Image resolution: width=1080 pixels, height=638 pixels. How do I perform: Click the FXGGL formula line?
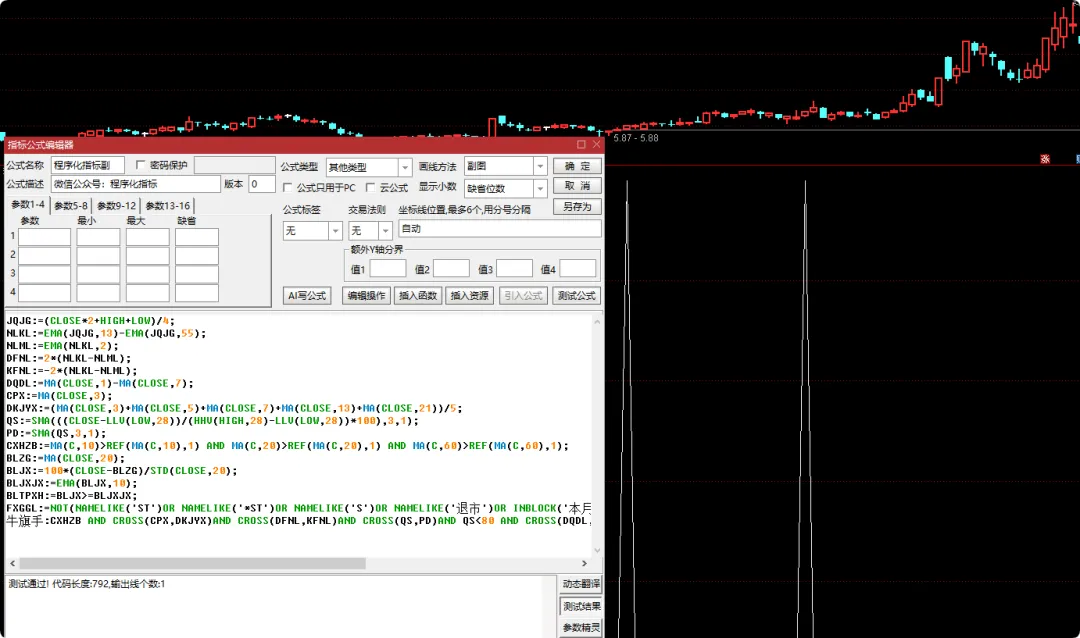pyautogui.click(x=298, y=508)
